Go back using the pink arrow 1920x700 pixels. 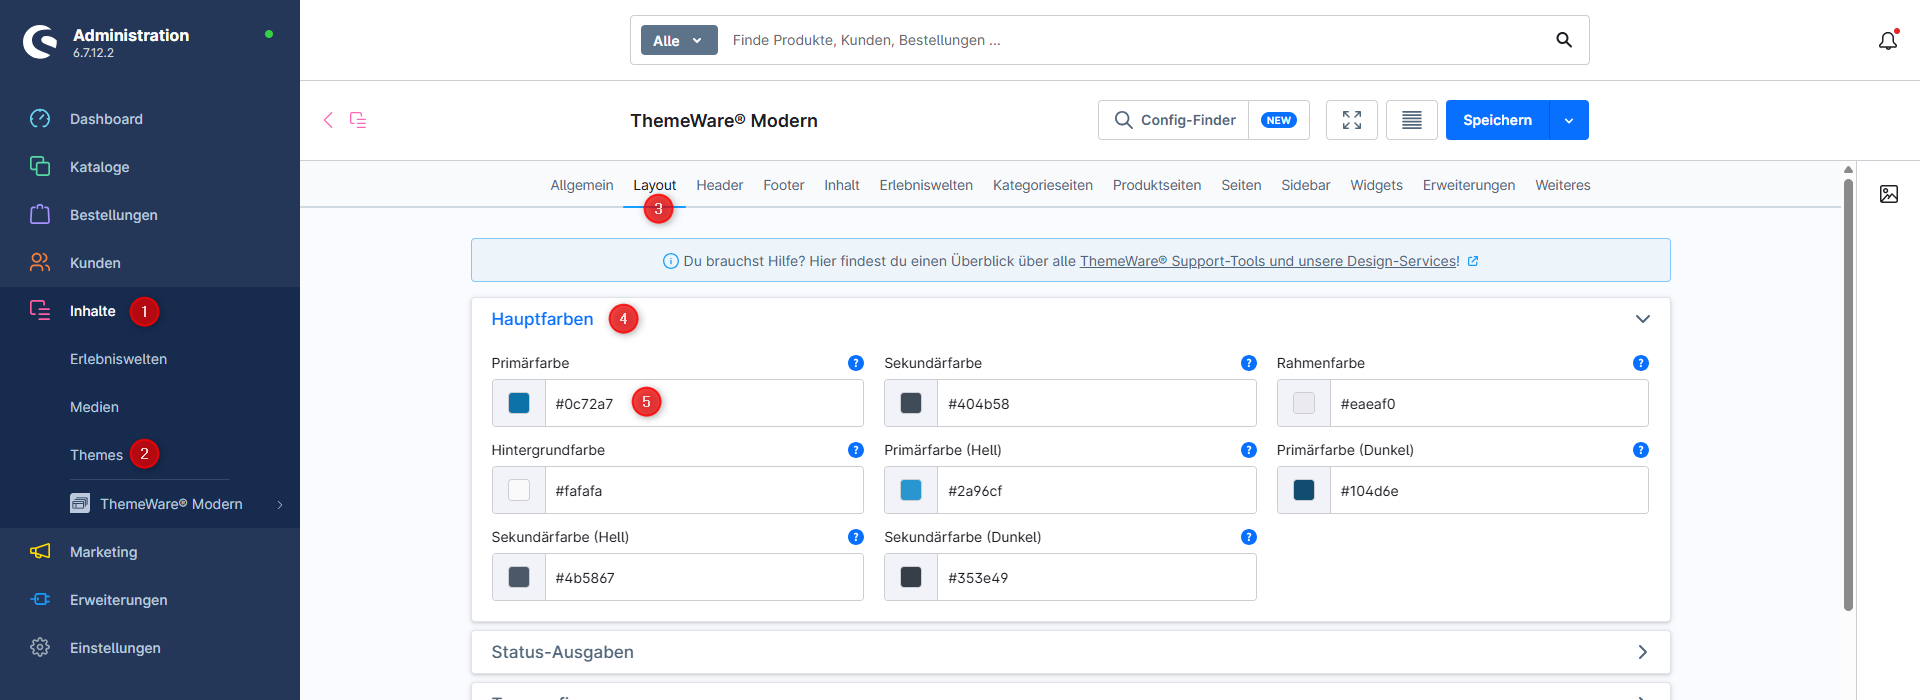coord(328,120)
